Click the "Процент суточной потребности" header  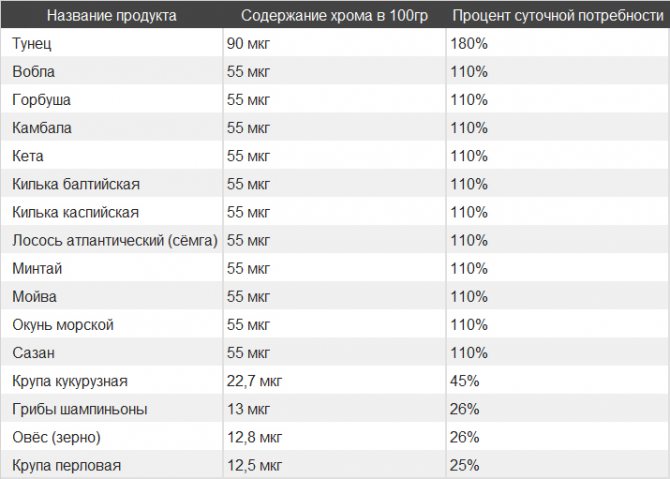point(557,16)
